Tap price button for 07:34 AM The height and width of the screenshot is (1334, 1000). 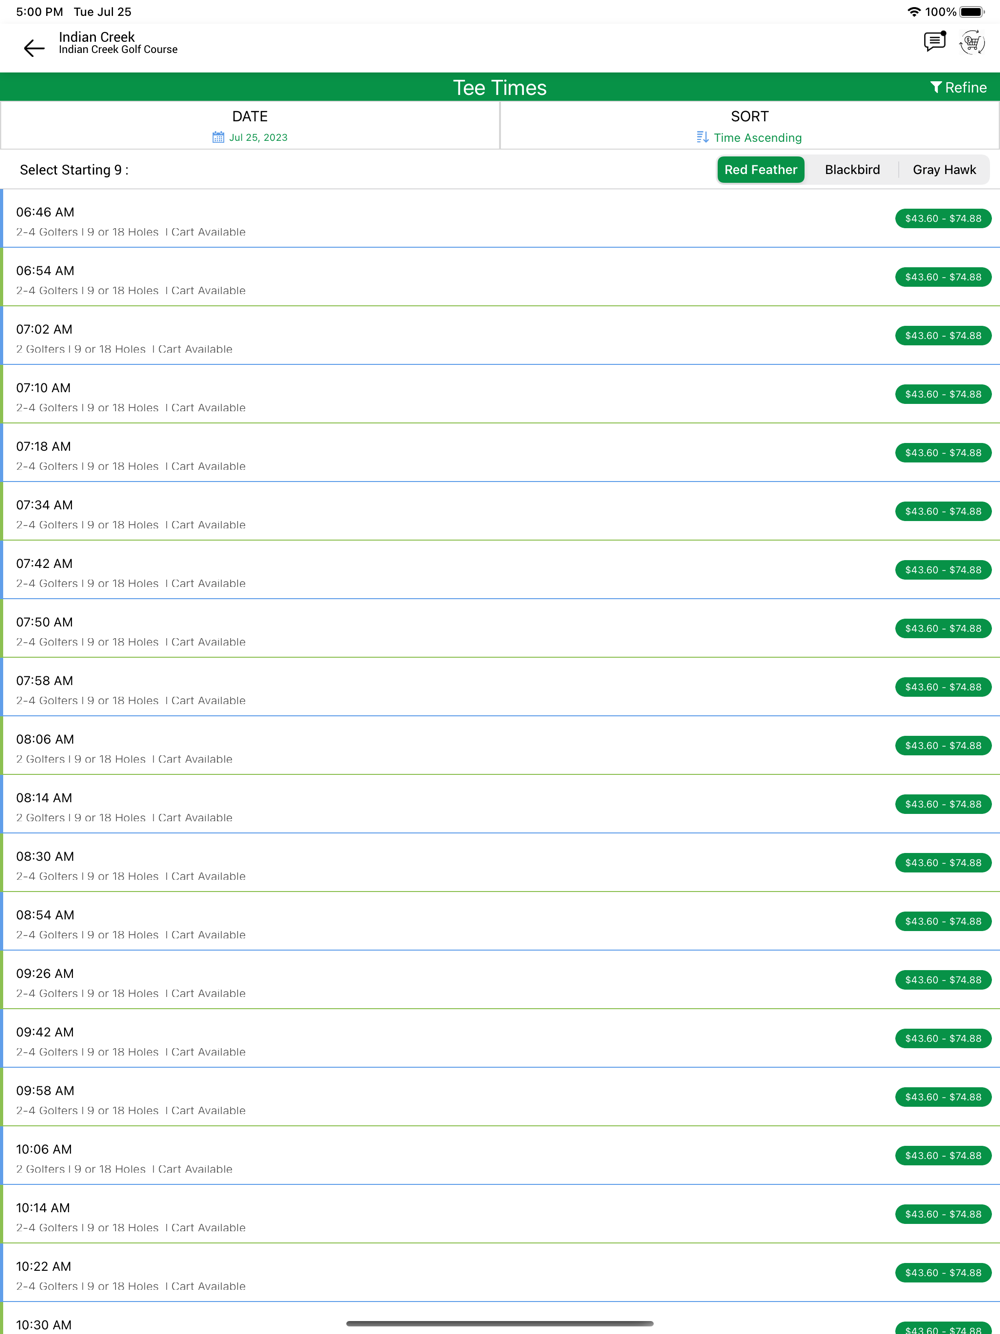(x=943, y=511)
